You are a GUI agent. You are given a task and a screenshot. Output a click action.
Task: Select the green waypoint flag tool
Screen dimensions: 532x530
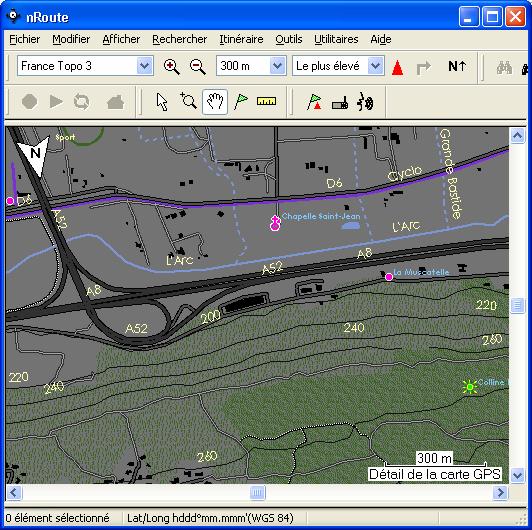pos(241,101)
